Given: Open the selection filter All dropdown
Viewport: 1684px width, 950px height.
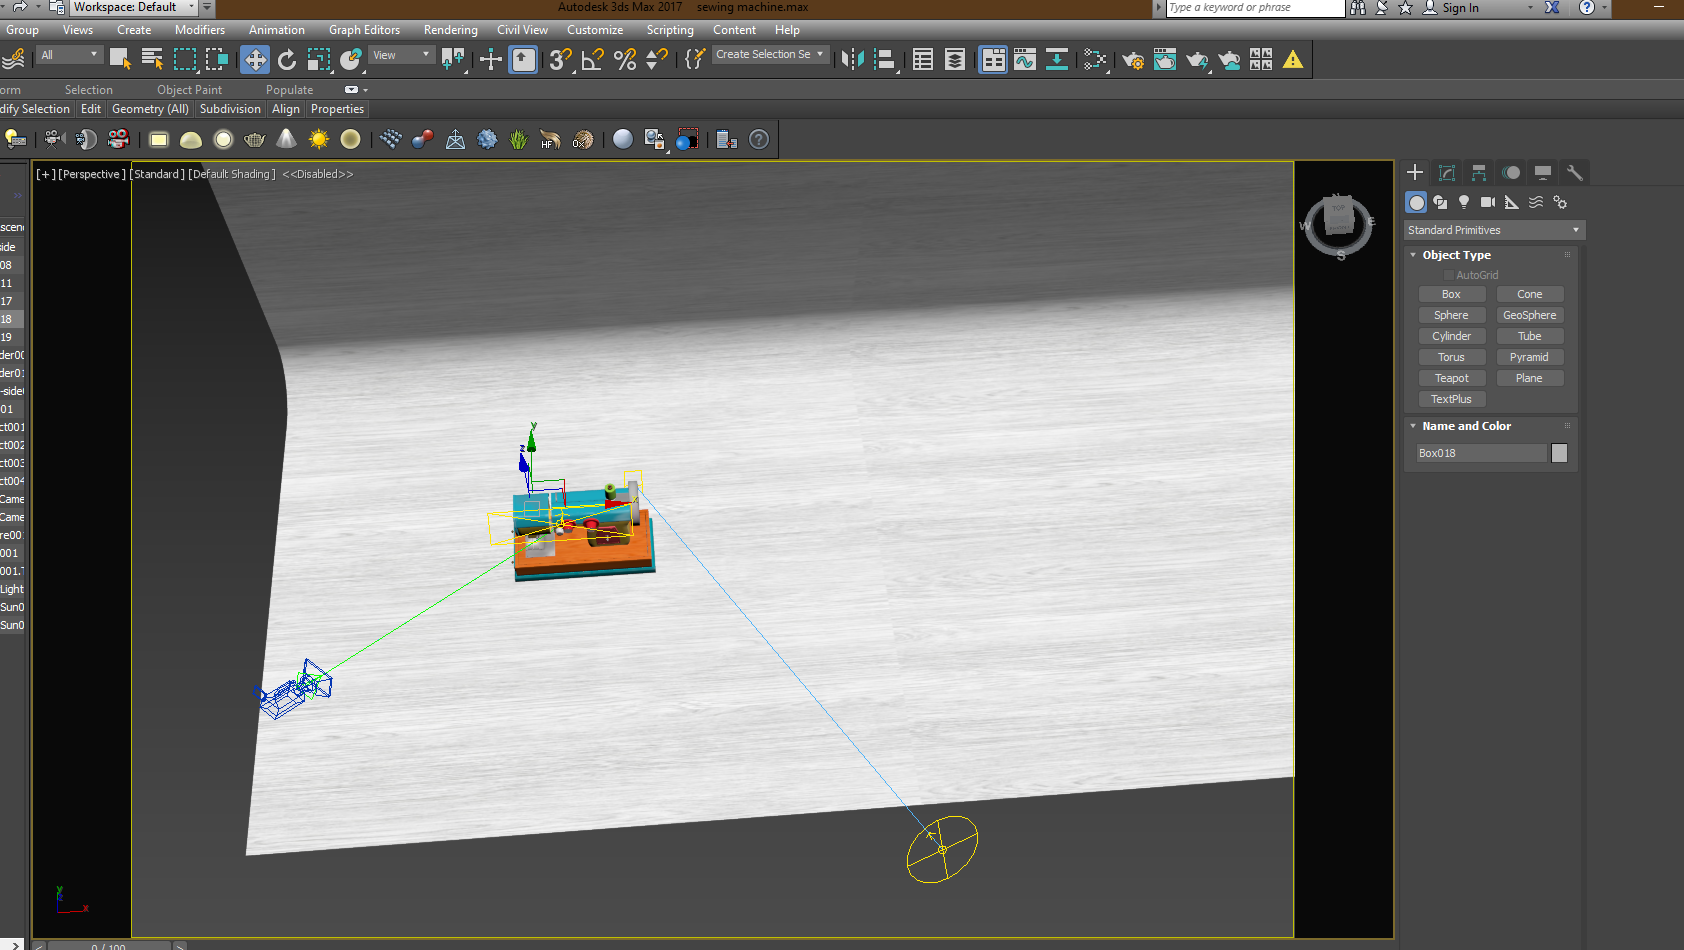Looking at the screenshot, I should (x=70, y=55).
